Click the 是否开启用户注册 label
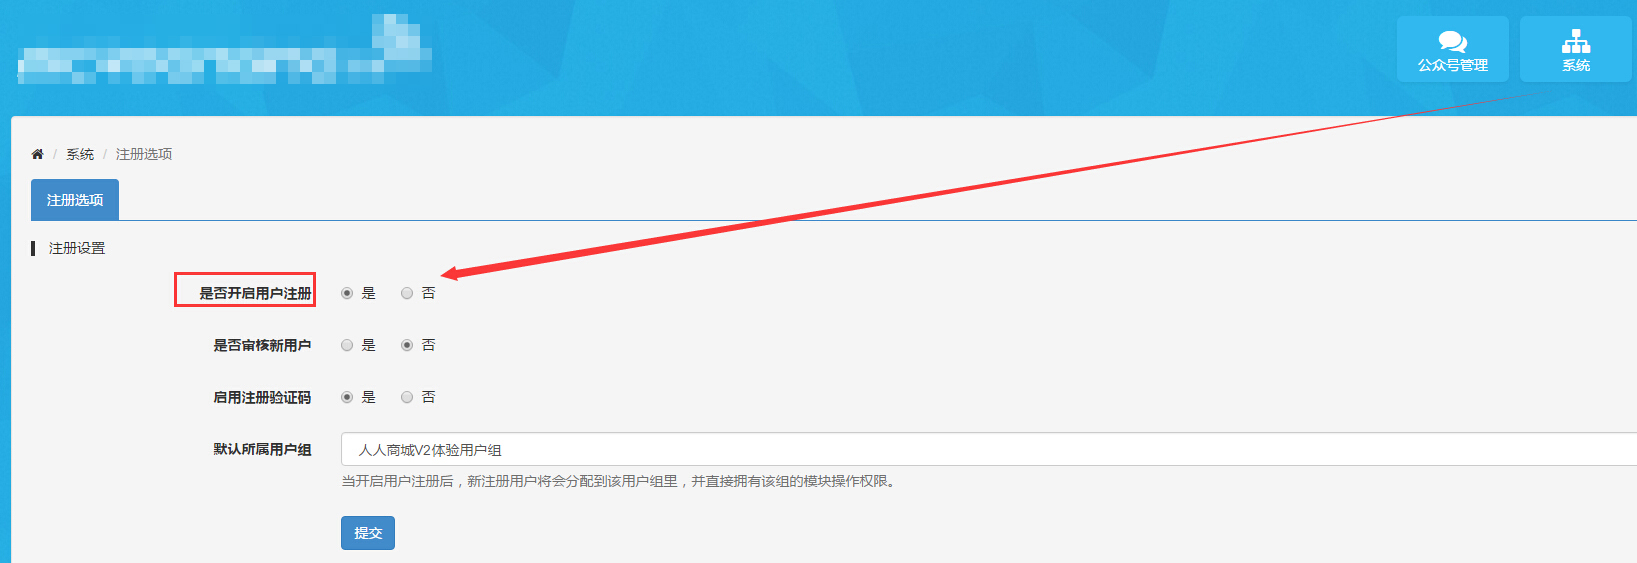This screenshot has width=1637, height=563. tap(255, 293)
